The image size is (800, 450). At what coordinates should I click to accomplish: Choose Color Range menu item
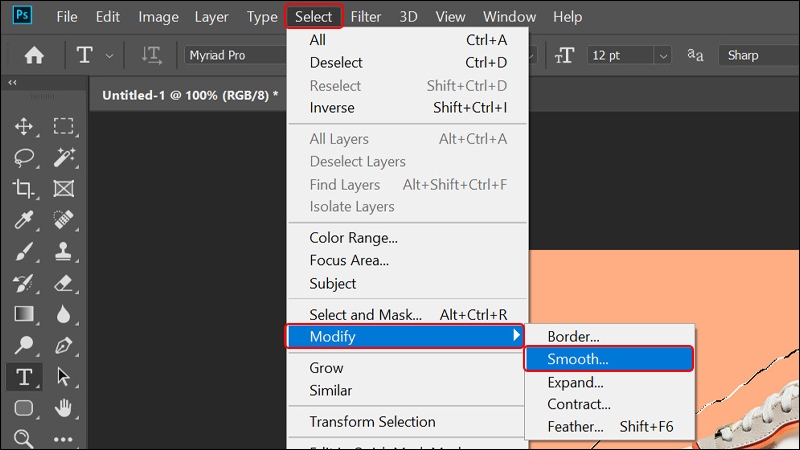408,238
